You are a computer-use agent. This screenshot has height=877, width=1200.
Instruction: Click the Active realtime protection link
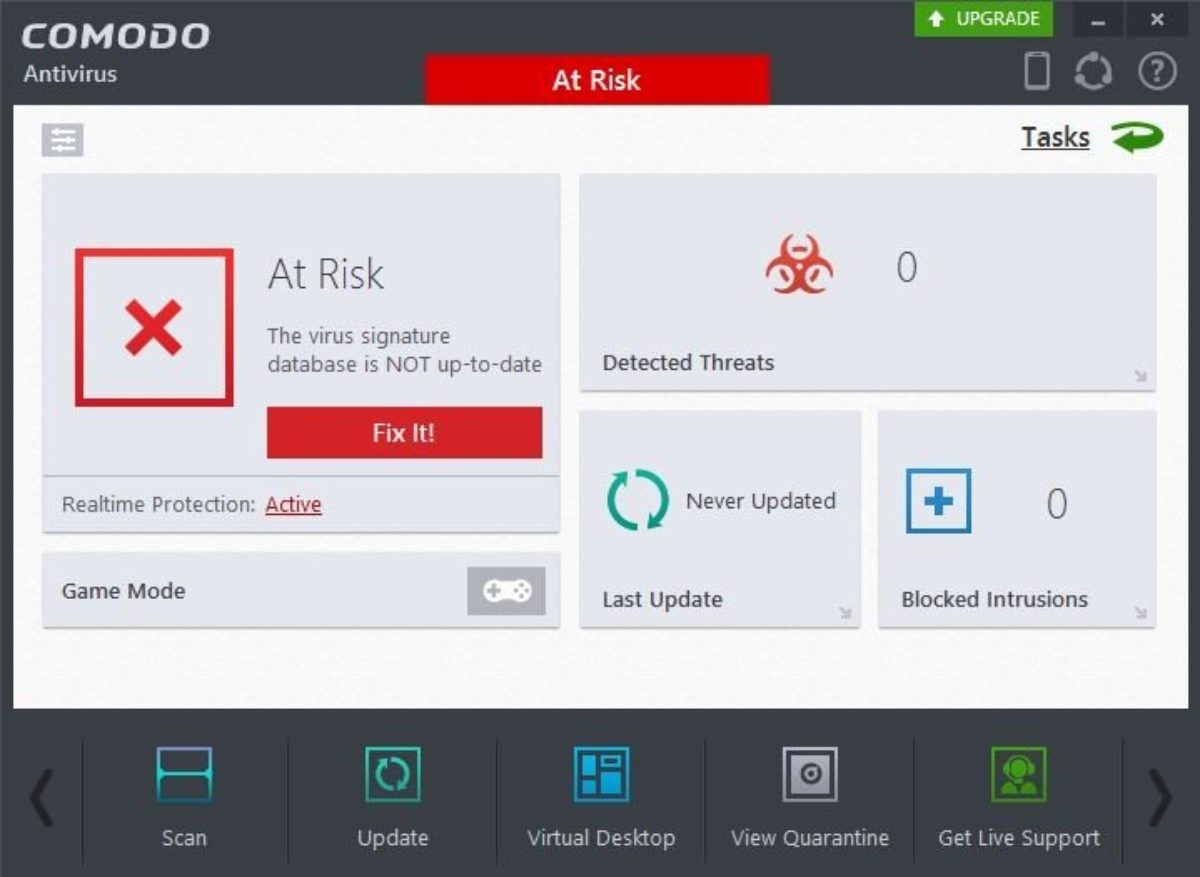(x=292, y=505)
